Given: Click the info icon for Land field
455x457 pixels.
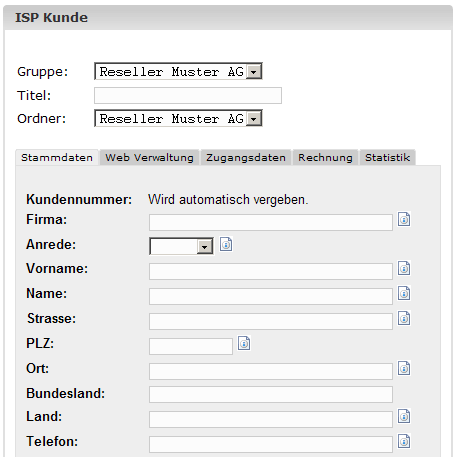Looking at the screenshot, I should [x=404, y=416].
